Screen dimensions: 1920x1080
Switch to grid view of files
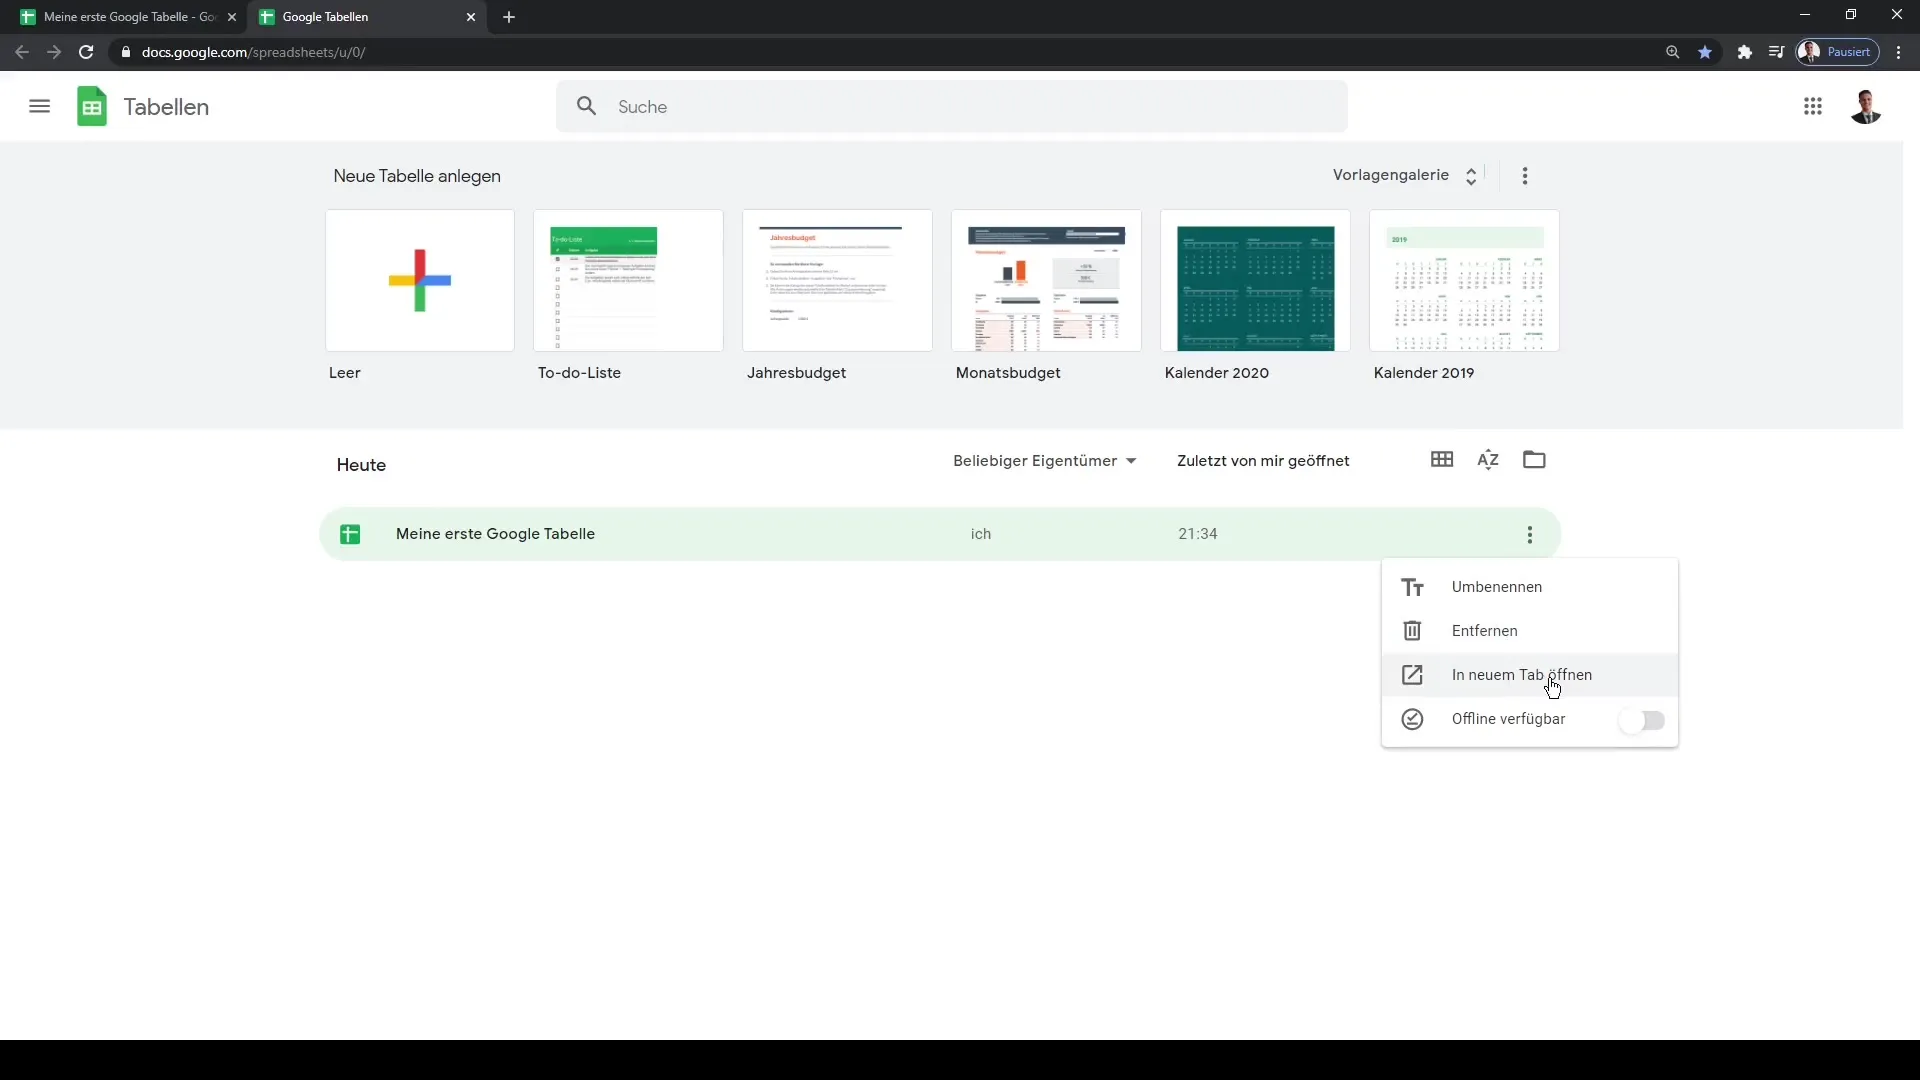click(1442, 459)
